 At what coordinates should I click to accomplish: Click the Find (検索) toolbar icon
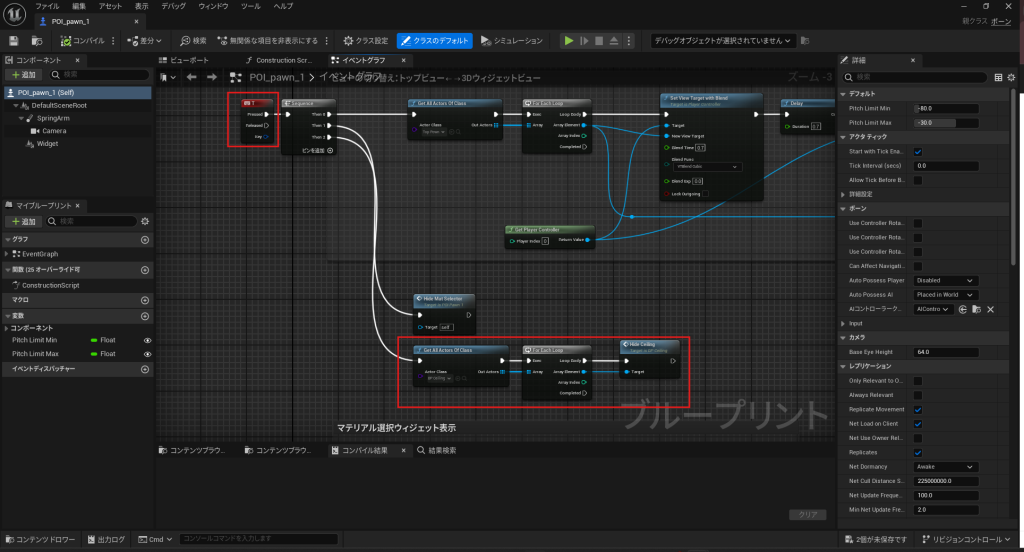(193, 41)
